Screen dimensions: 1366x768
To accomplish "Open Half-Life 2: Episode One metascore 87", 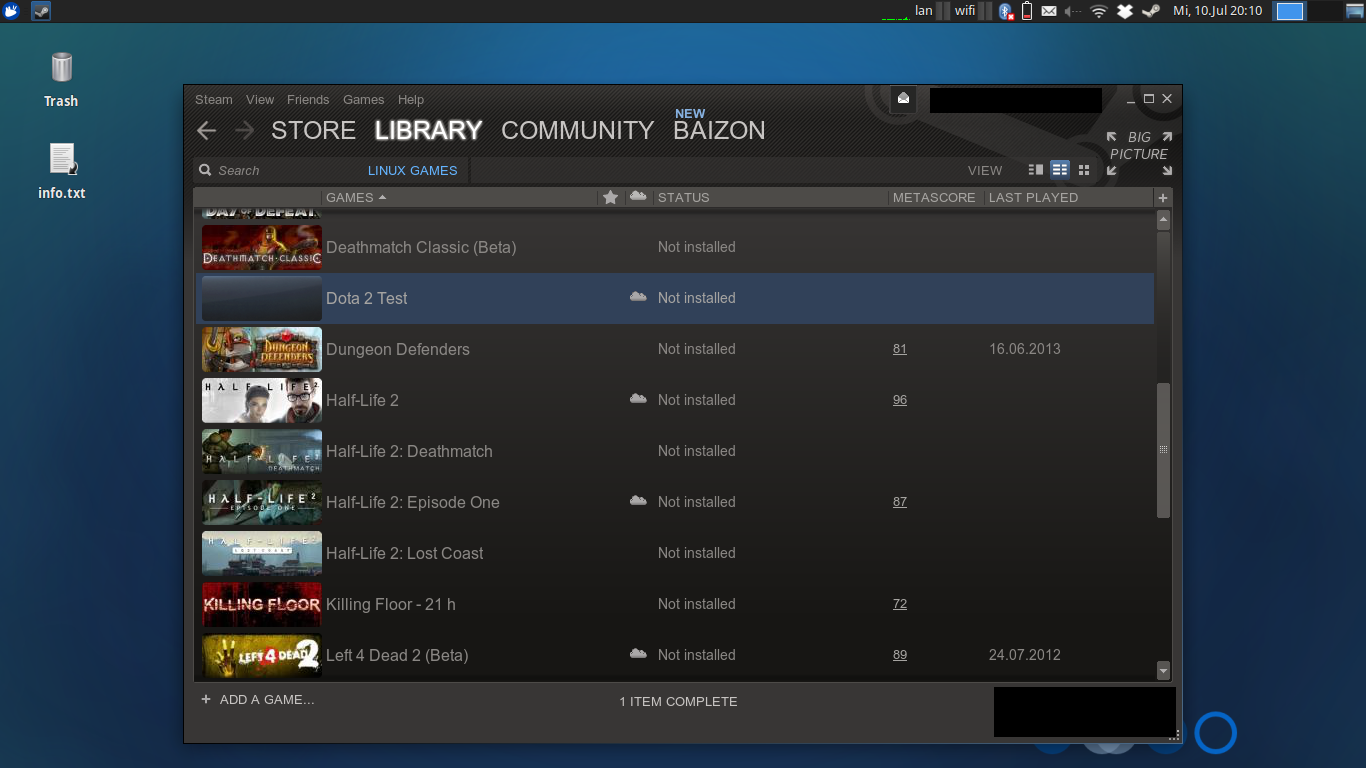I will [900, 502].
